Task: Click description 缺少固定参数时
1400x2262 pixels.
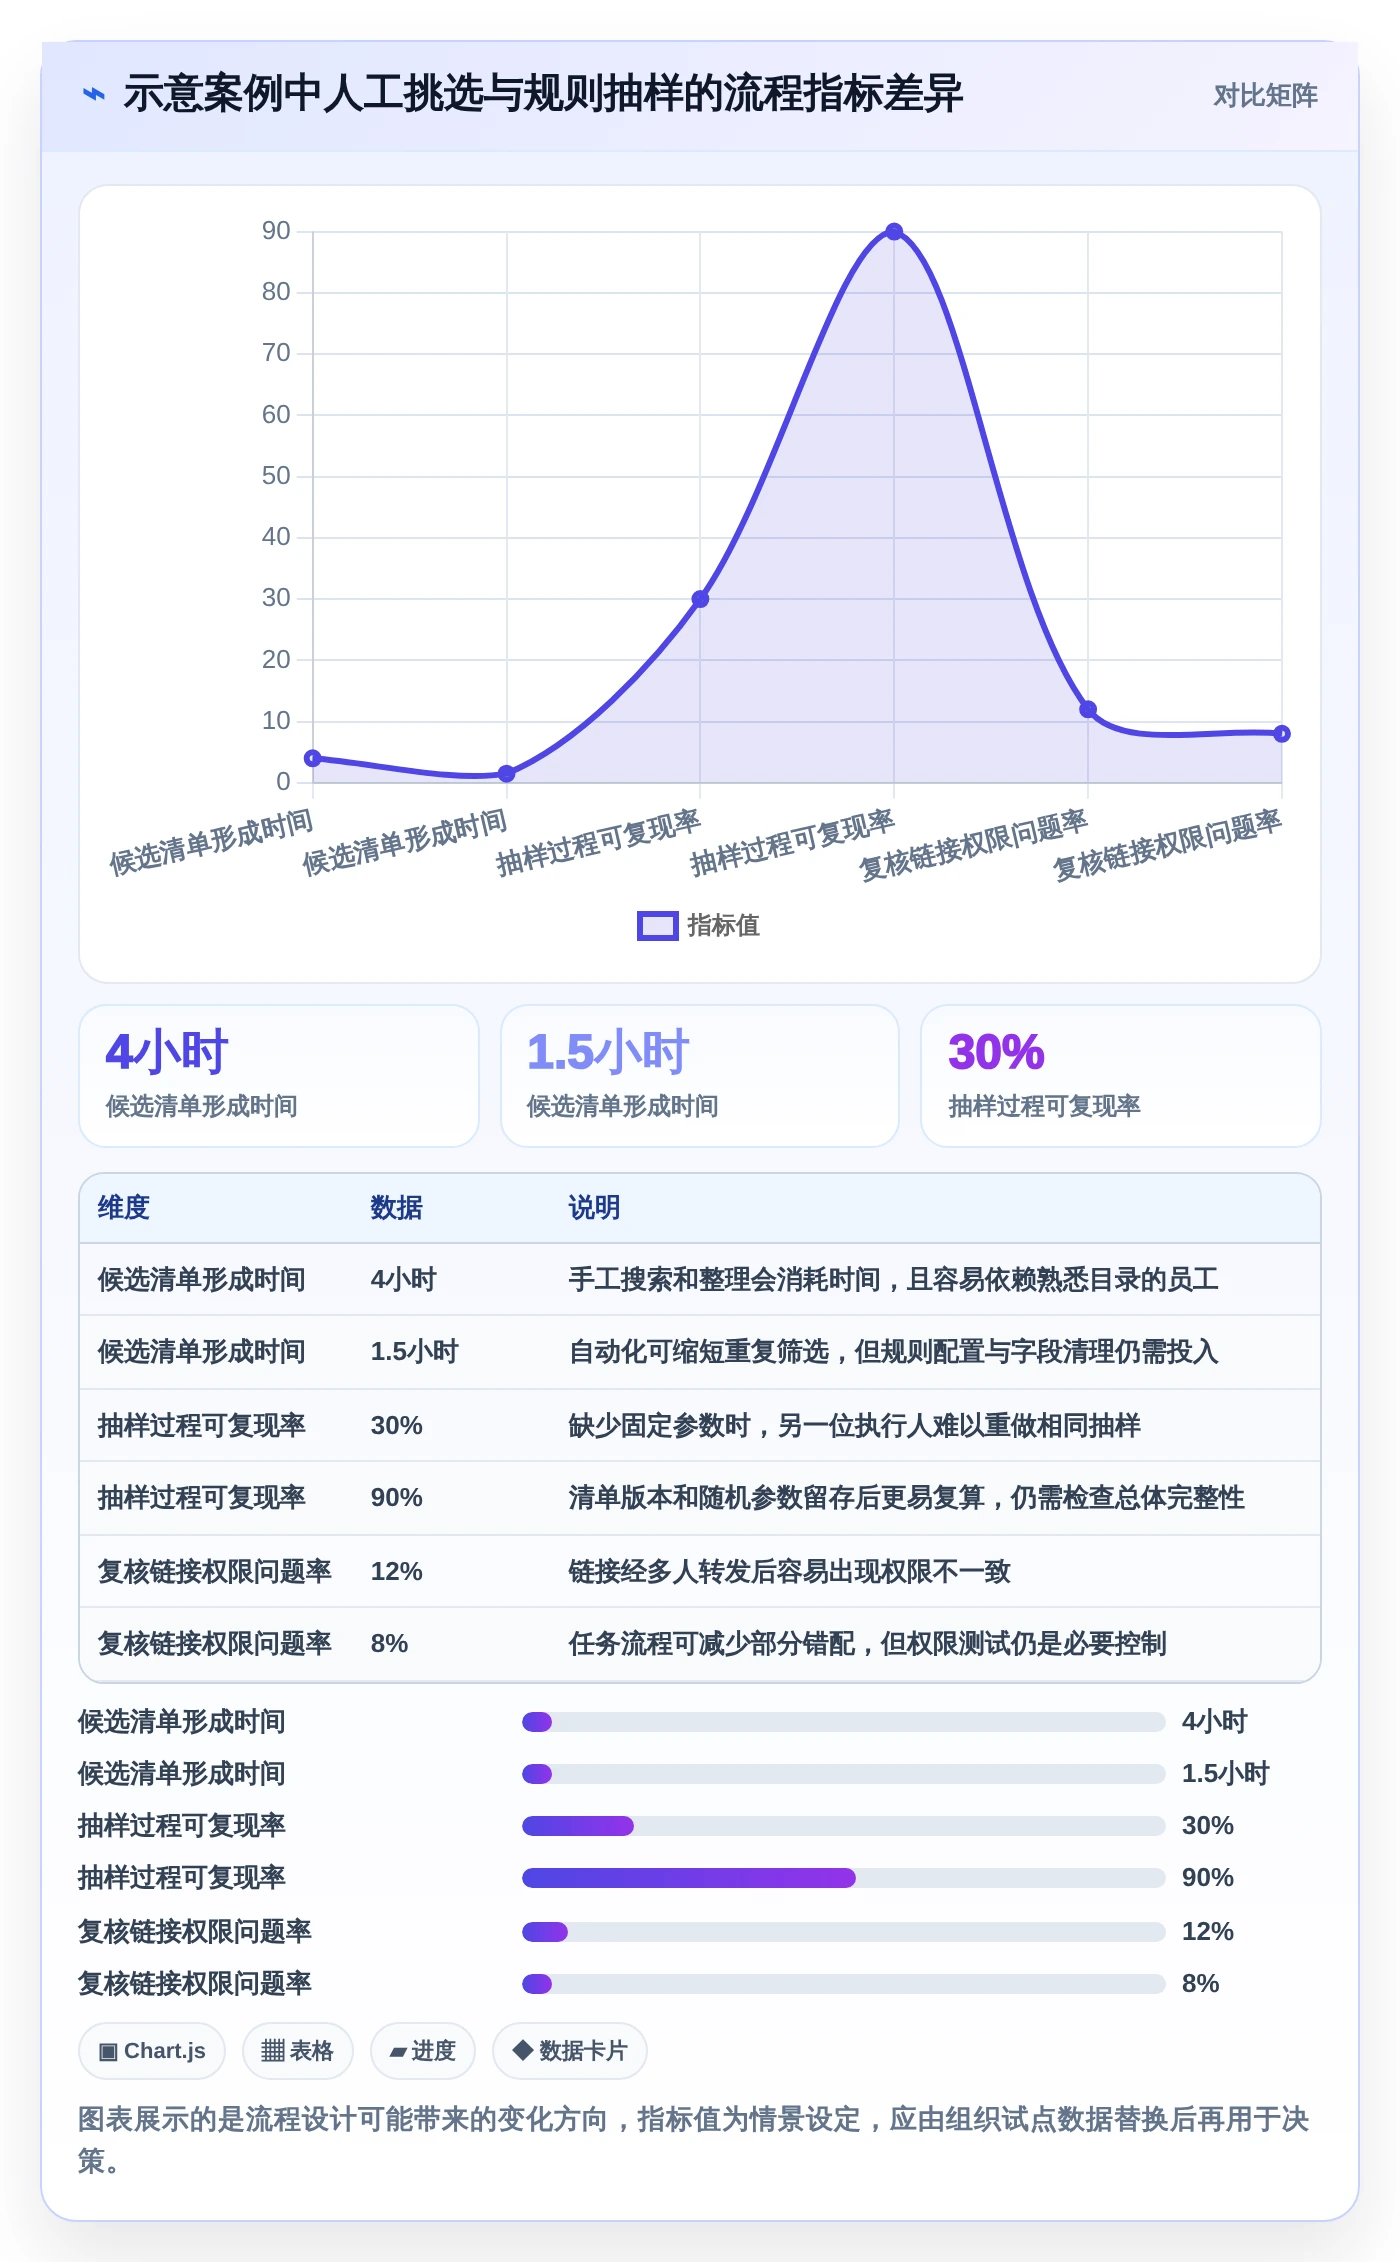Action: click(x=855, y=1426)
